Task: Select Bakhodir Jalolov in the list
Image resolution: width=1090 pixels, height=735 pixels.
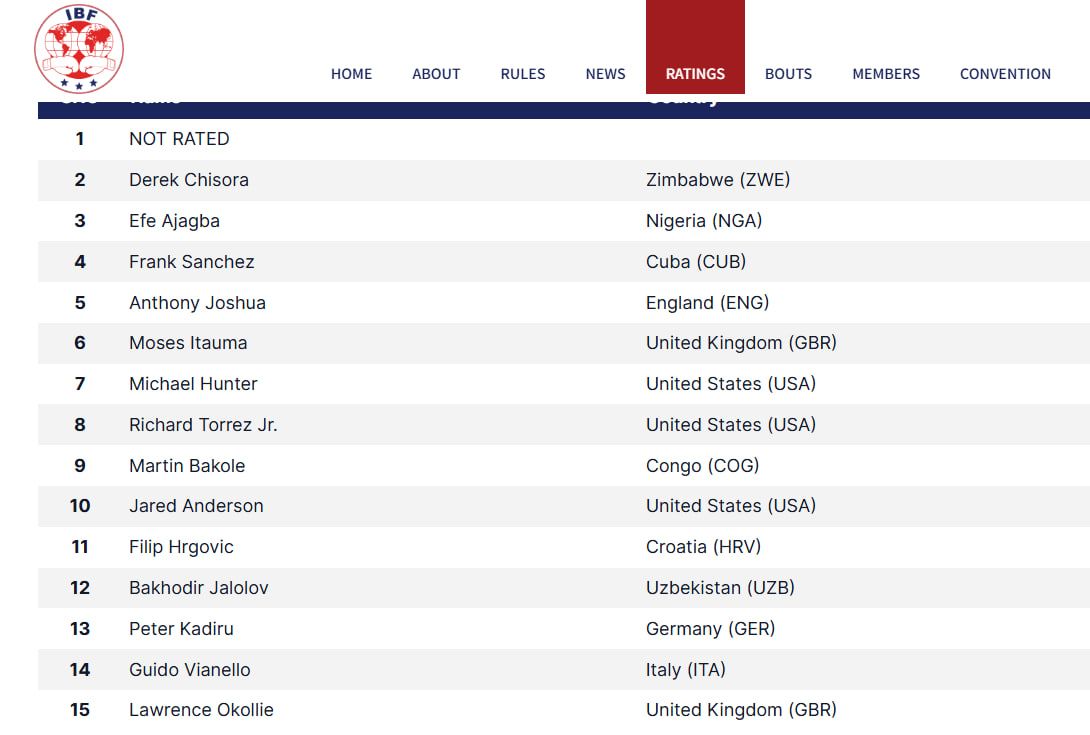Action: click(x=198, y=588)
